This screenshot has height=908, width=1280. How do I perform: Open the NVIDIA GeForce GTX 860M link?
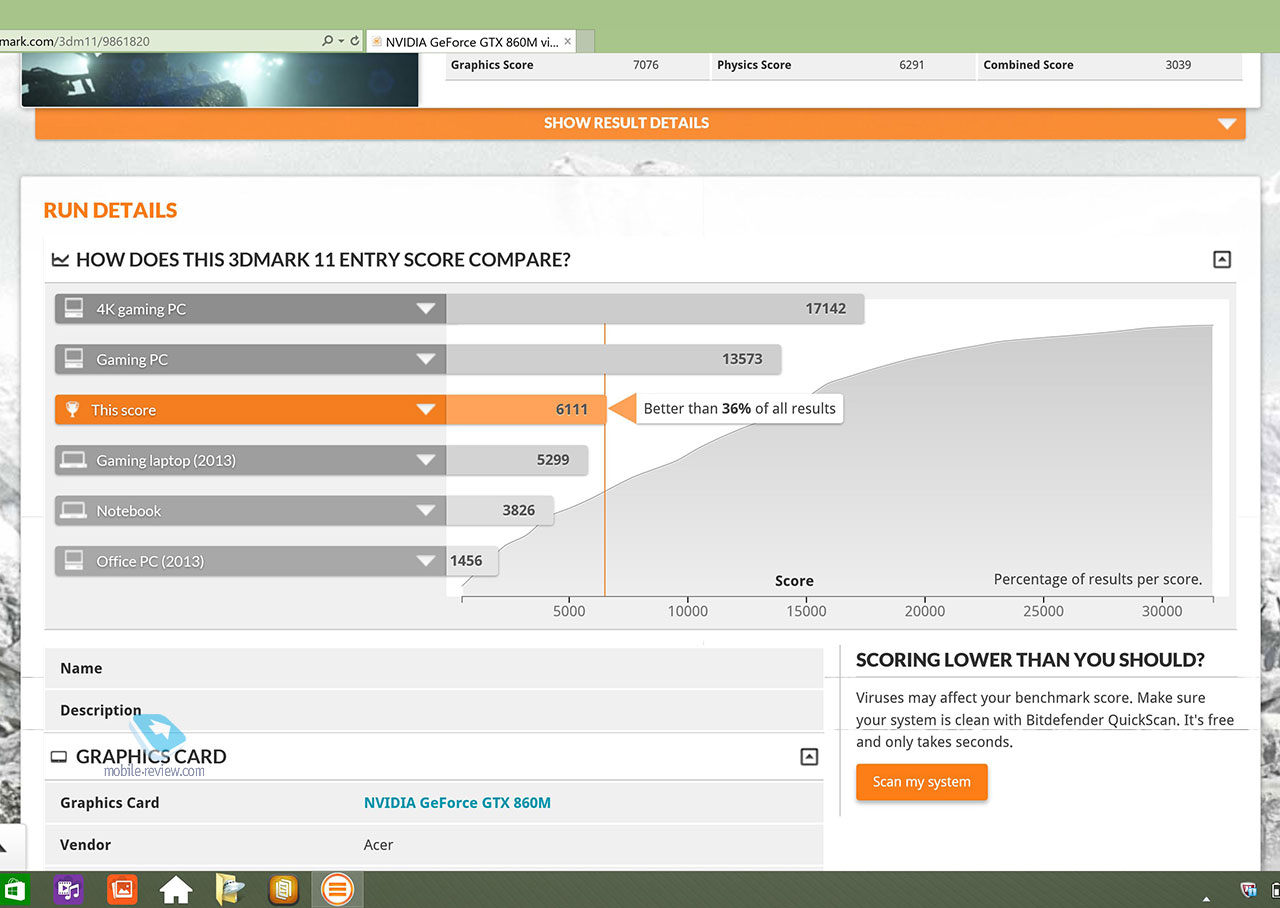point(457,803)
